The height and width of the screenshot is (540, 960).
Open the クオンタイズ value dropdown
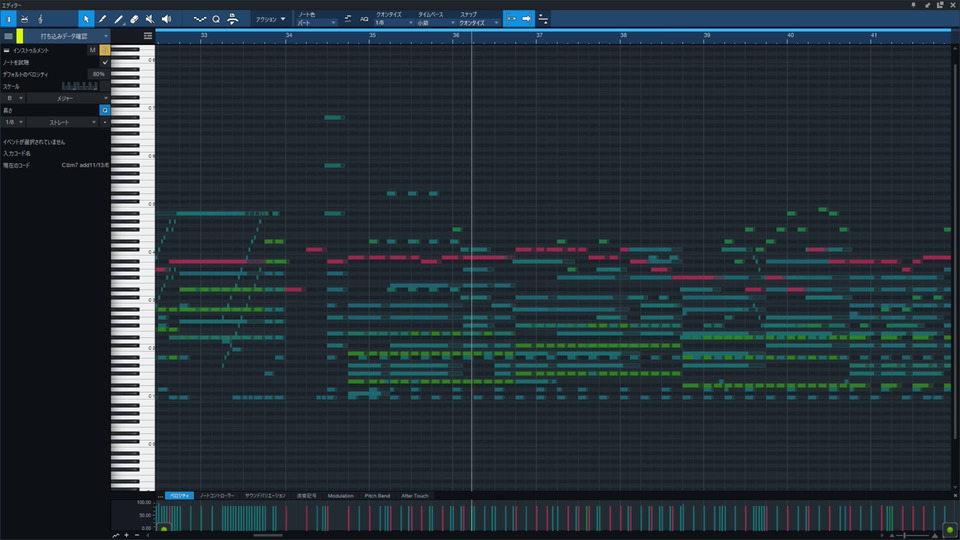(x=394, y=23)
